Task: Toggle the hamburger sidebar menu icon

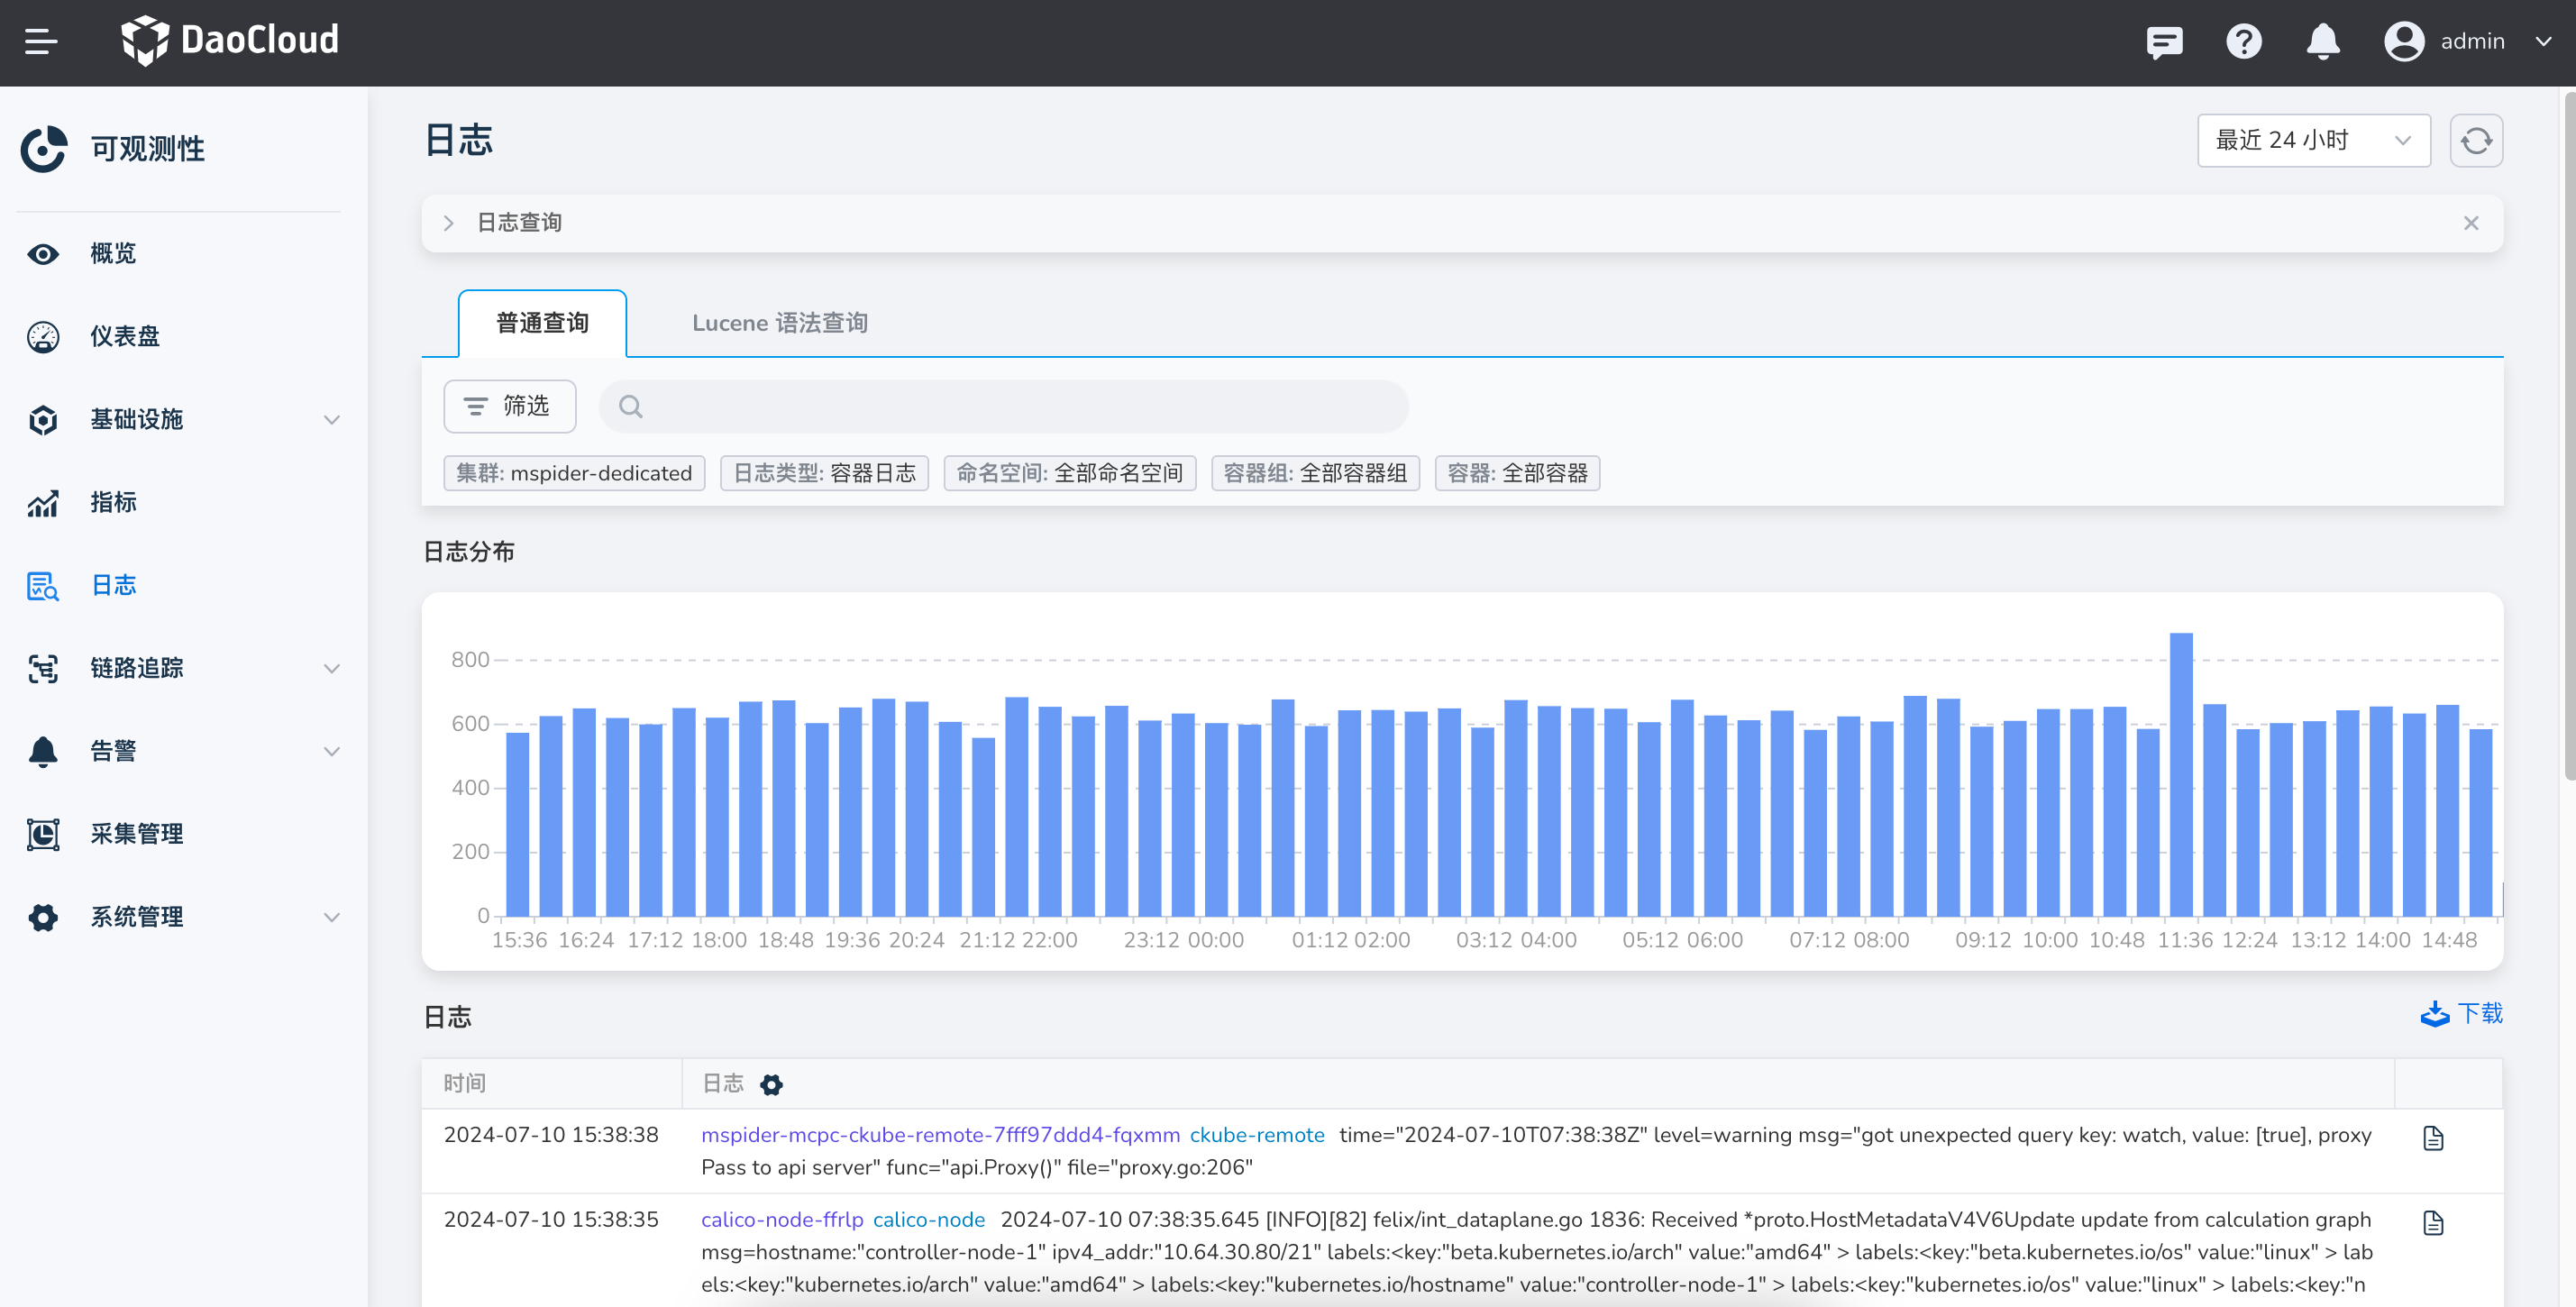Action: tap(41, 41)
